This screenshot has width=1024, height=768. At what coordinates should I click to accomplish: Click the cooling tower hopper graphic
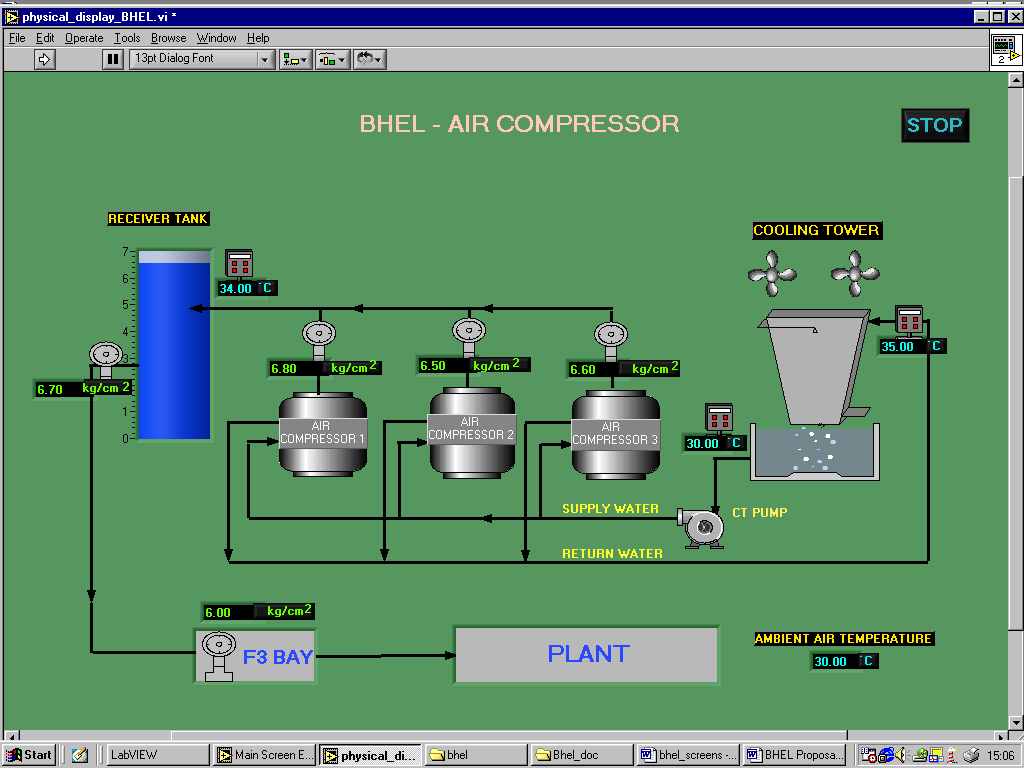pos(814,367)
